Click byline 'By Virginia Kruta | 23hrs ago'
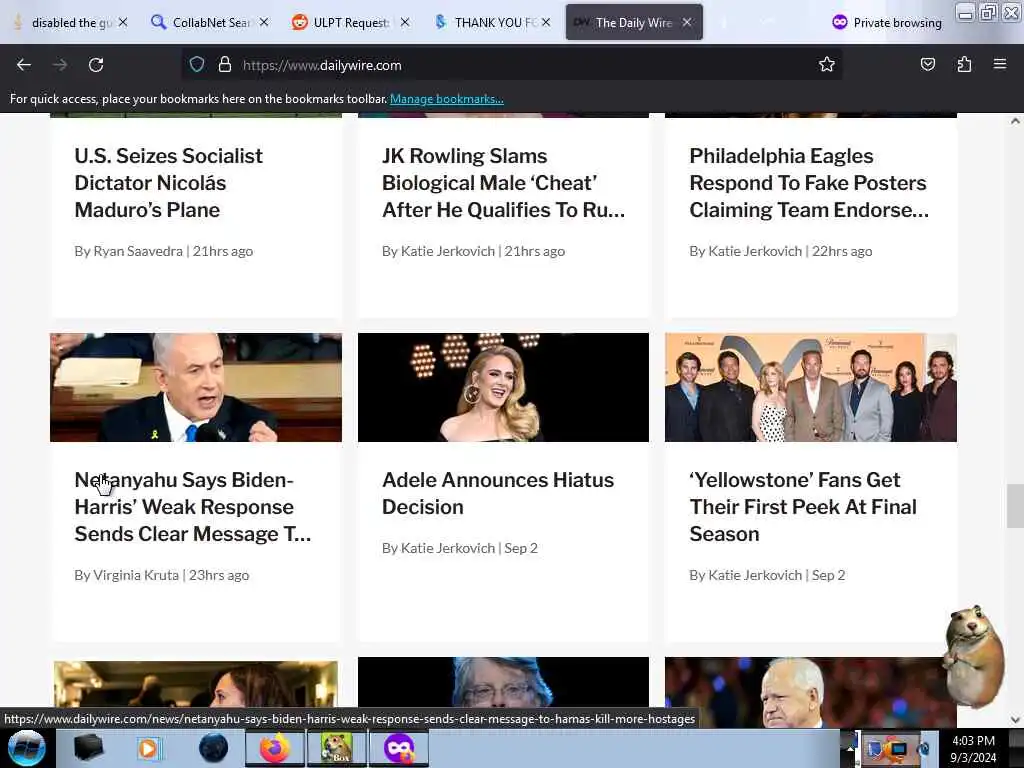Viewport: 1024px width, 768px height. pos(161,575)
